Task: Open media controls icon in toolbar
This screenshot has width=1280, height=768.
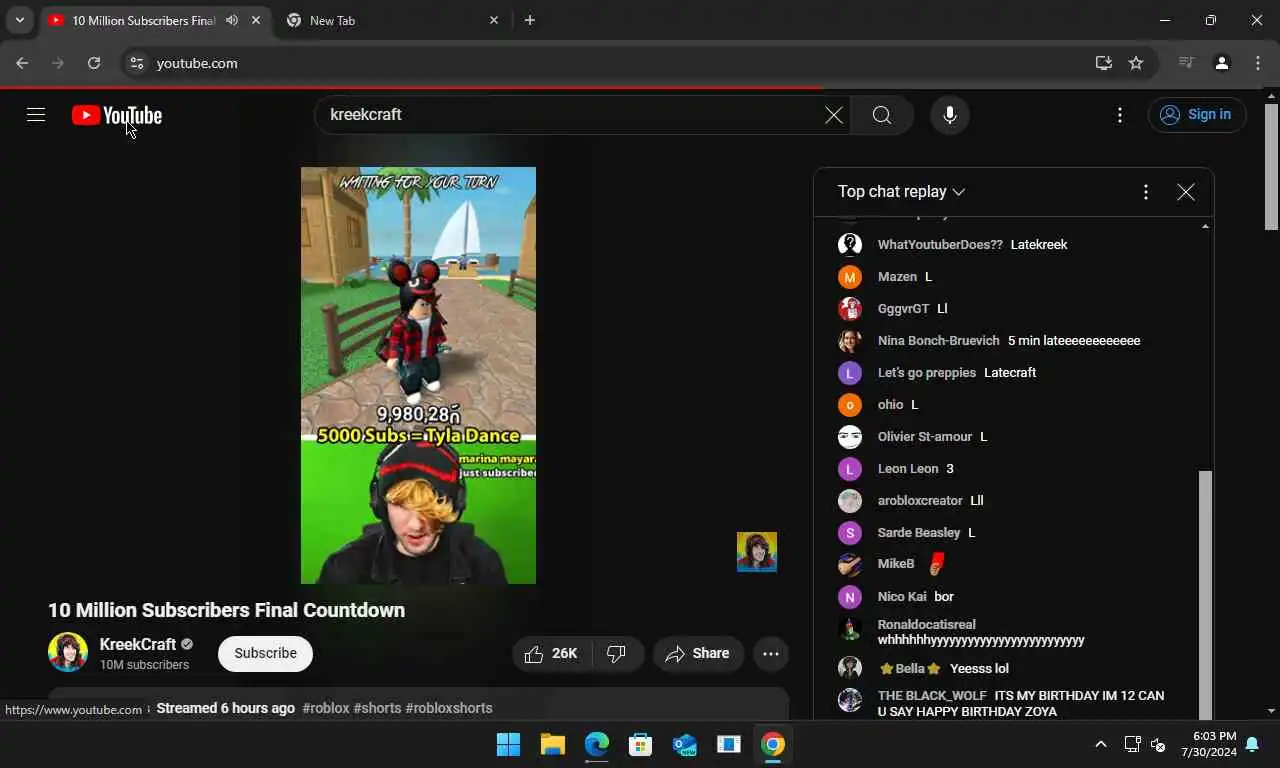Action: (1186, 63)
